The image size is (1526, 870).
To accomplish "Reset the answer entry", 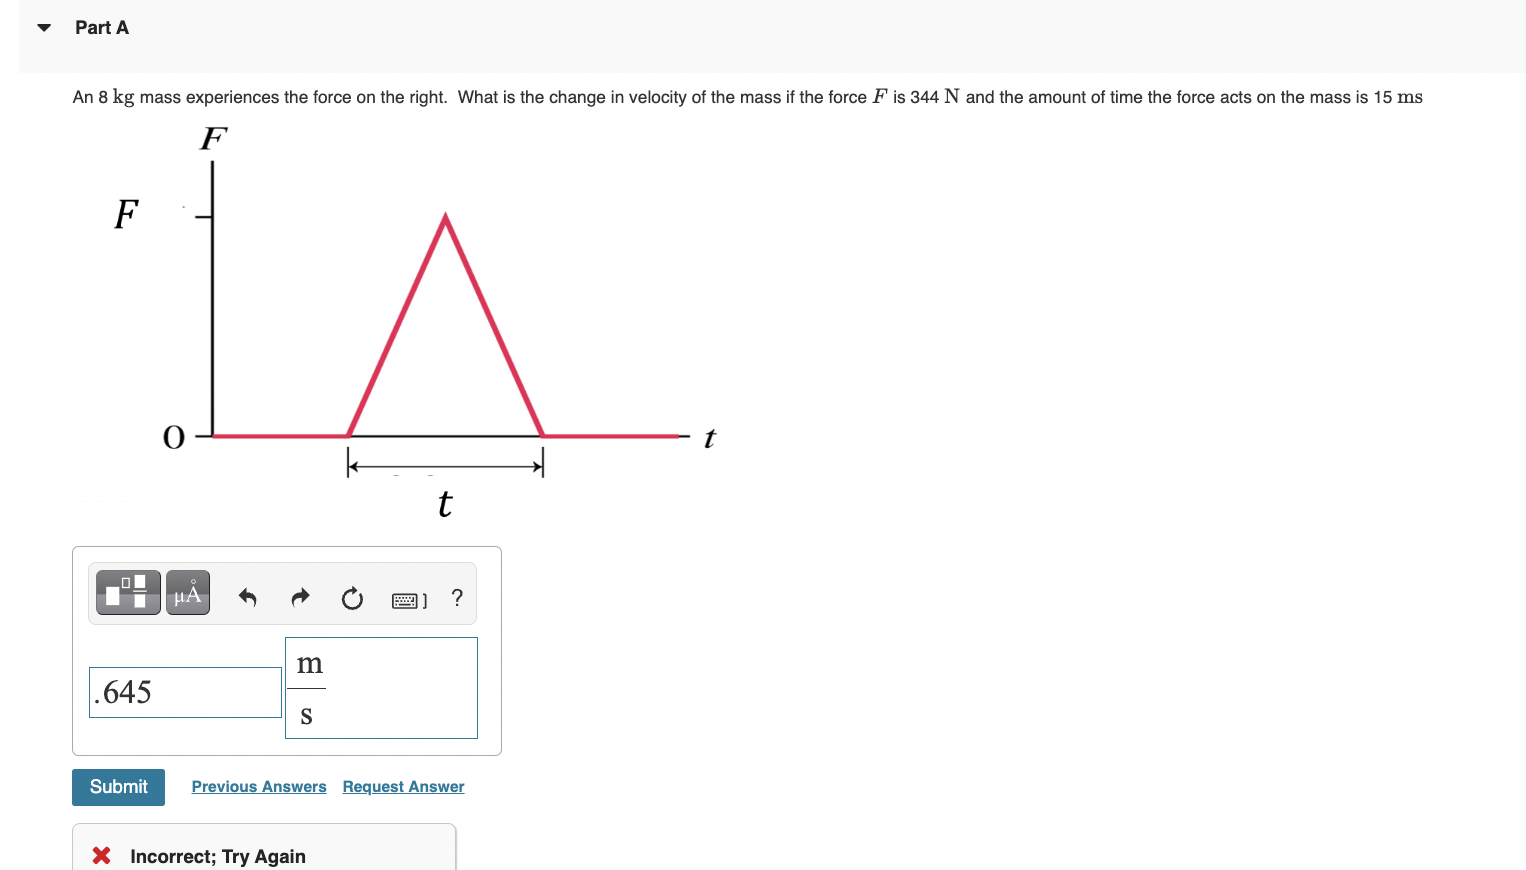I will click(x=352, y=597).
